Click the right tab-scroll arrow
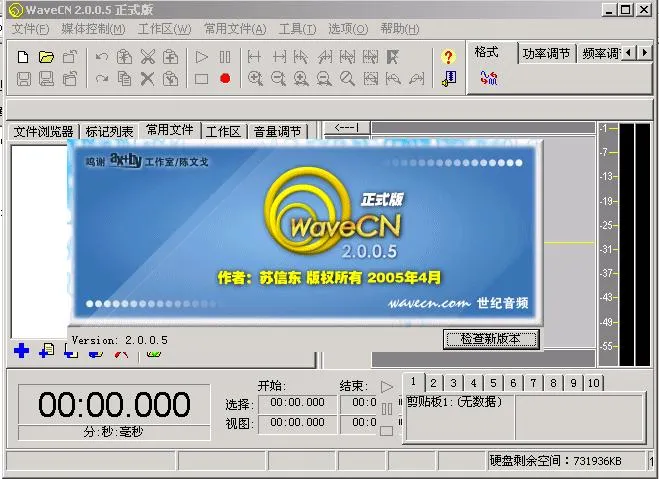 click(x=645, y=53)
